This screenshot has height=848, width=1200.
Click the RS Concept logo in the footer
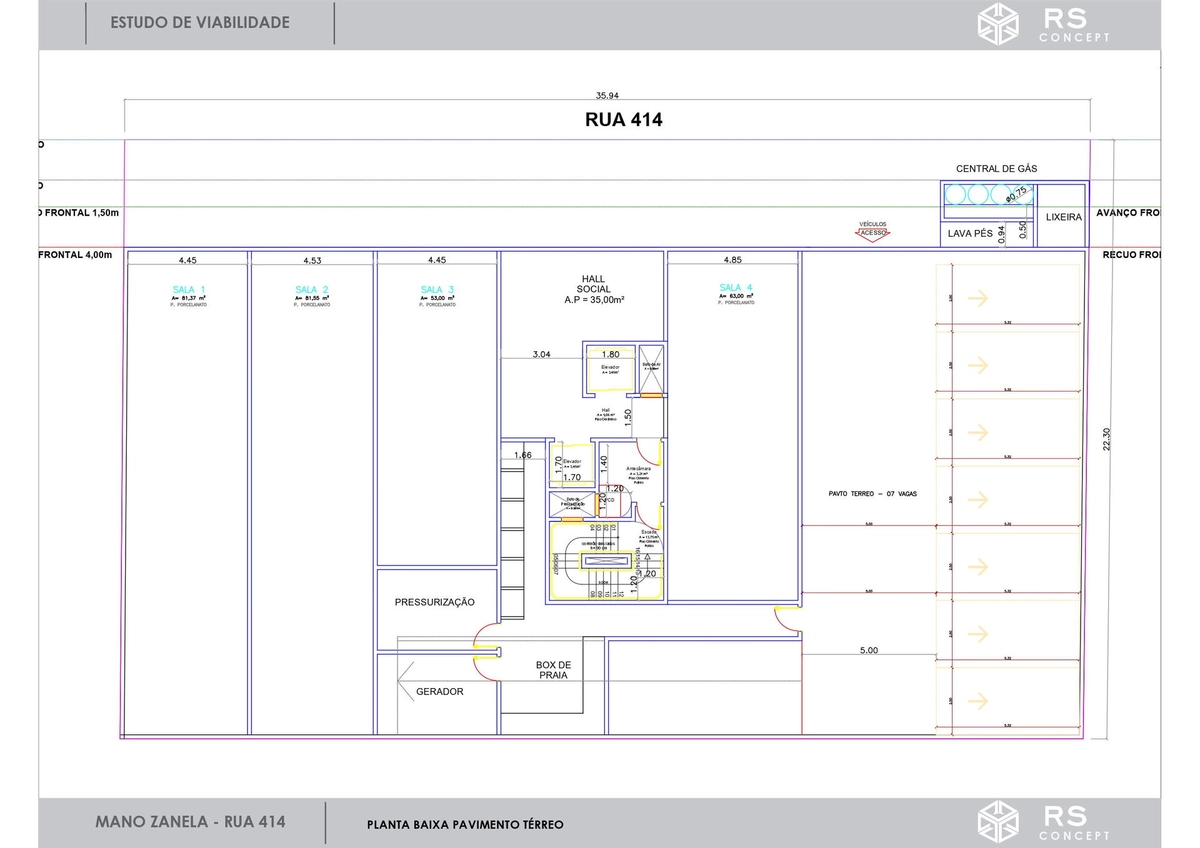pyautogui.click(x=1044, y=820)
